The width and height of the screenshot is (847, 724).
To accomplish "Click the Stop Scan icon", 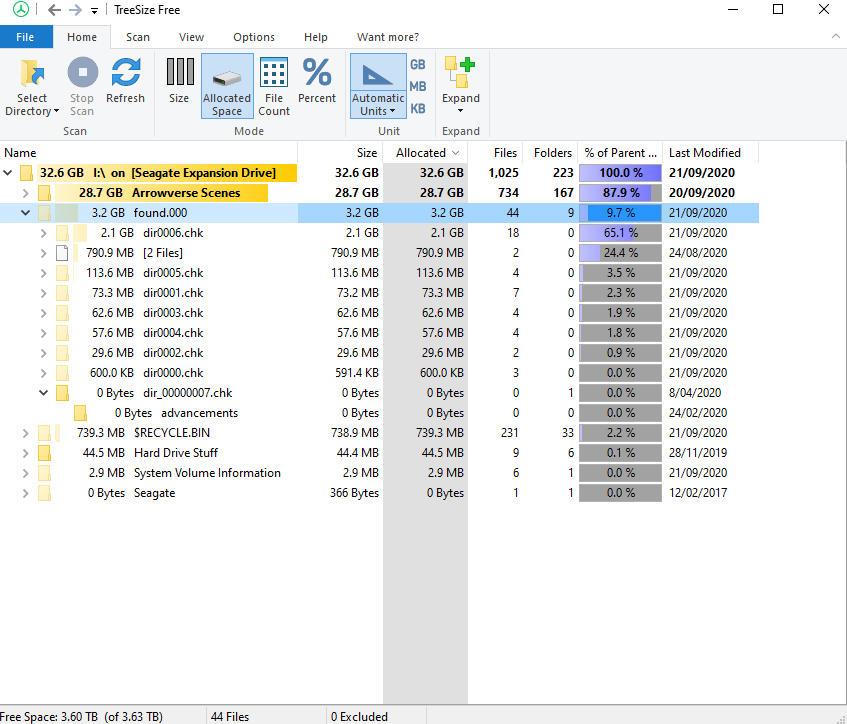I will (x=81, y=87).
